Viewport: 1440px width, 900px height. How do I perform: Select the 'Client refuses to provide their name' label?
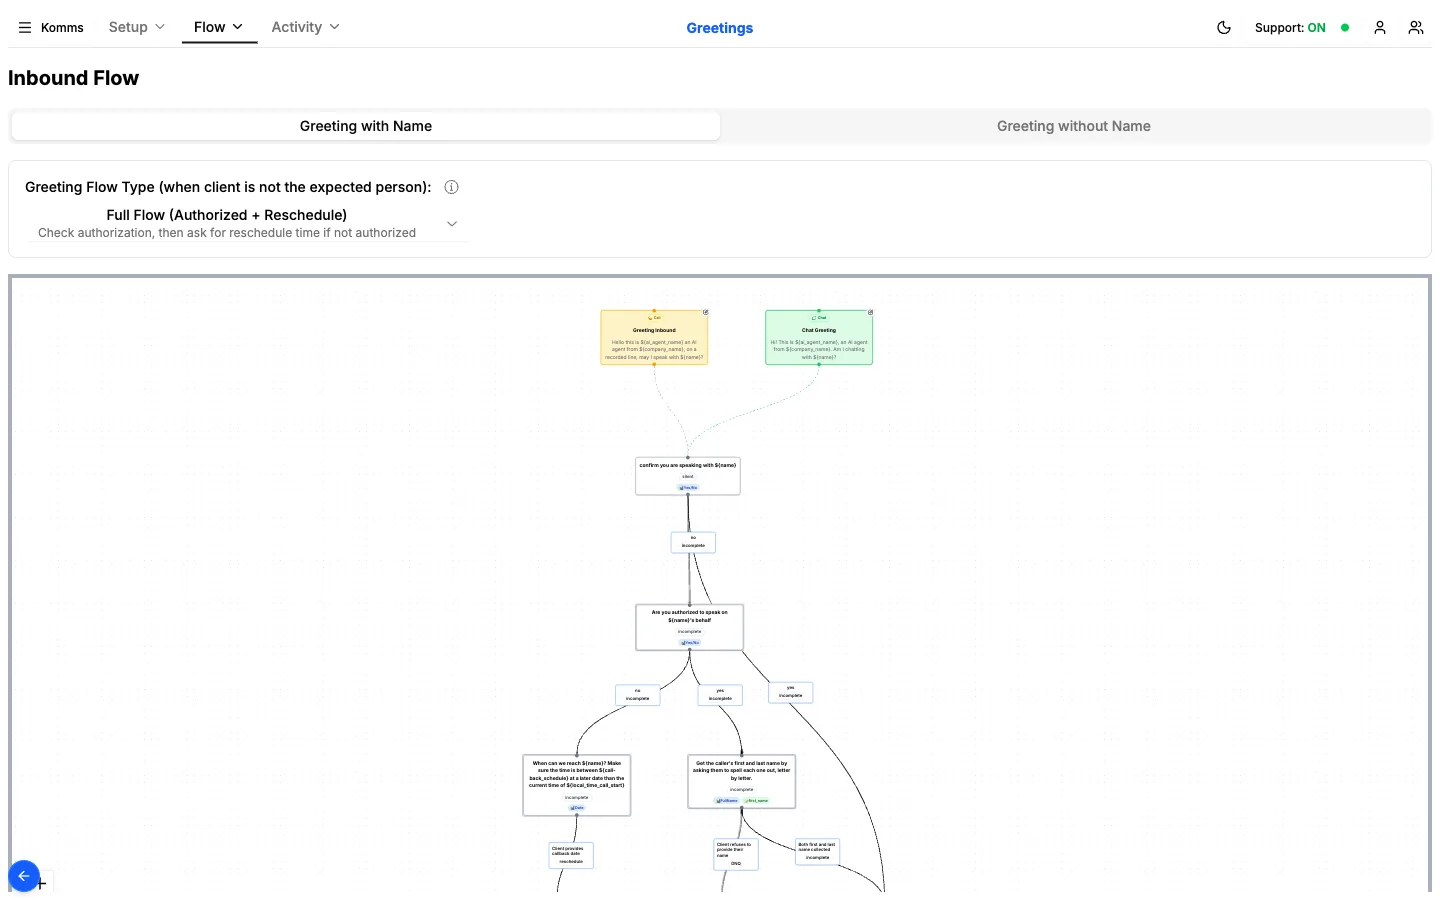click(736, 854)
